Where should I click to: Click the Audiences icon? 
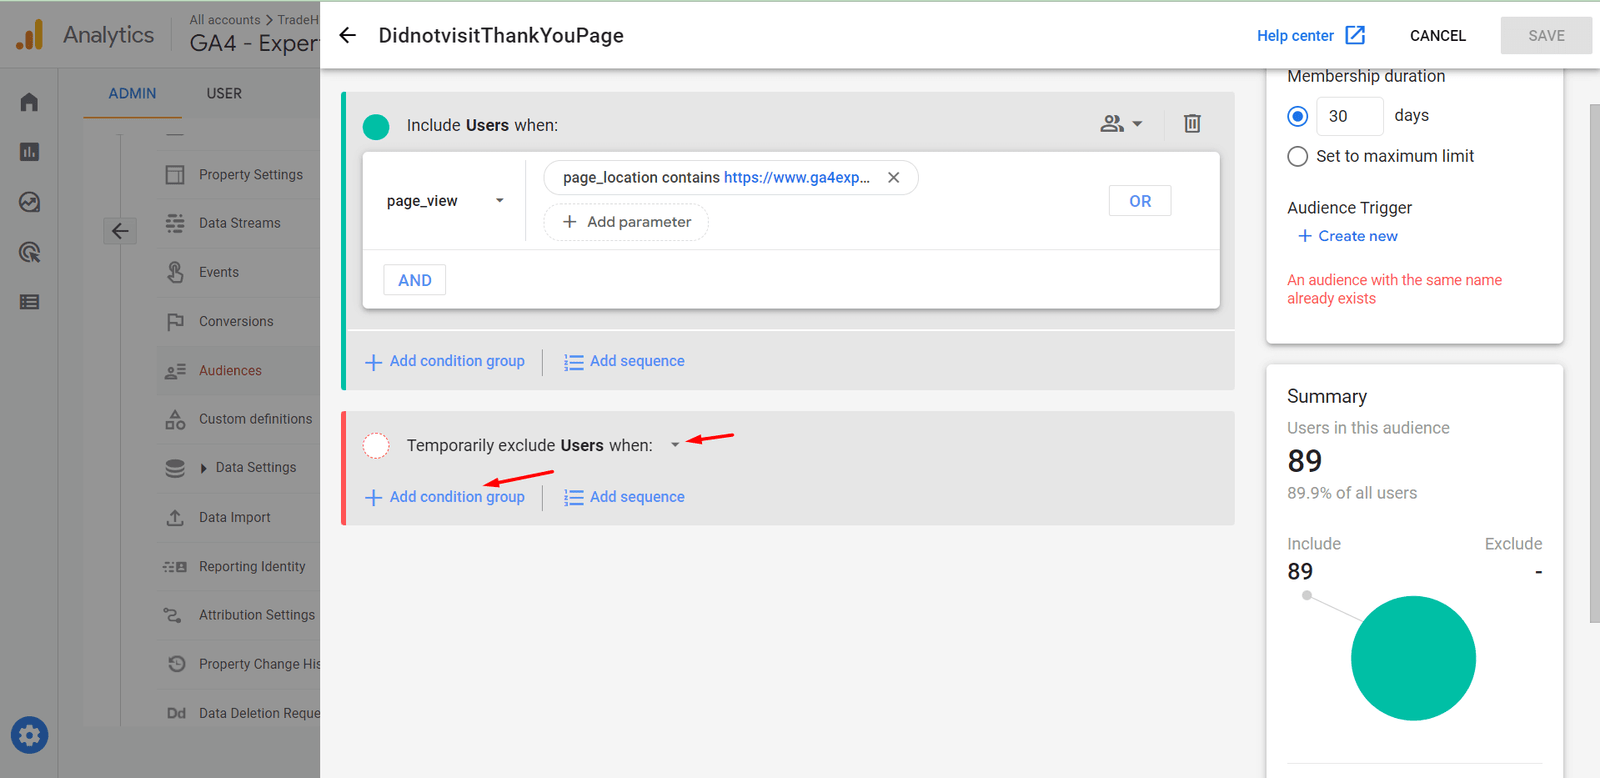click(175, 371)
